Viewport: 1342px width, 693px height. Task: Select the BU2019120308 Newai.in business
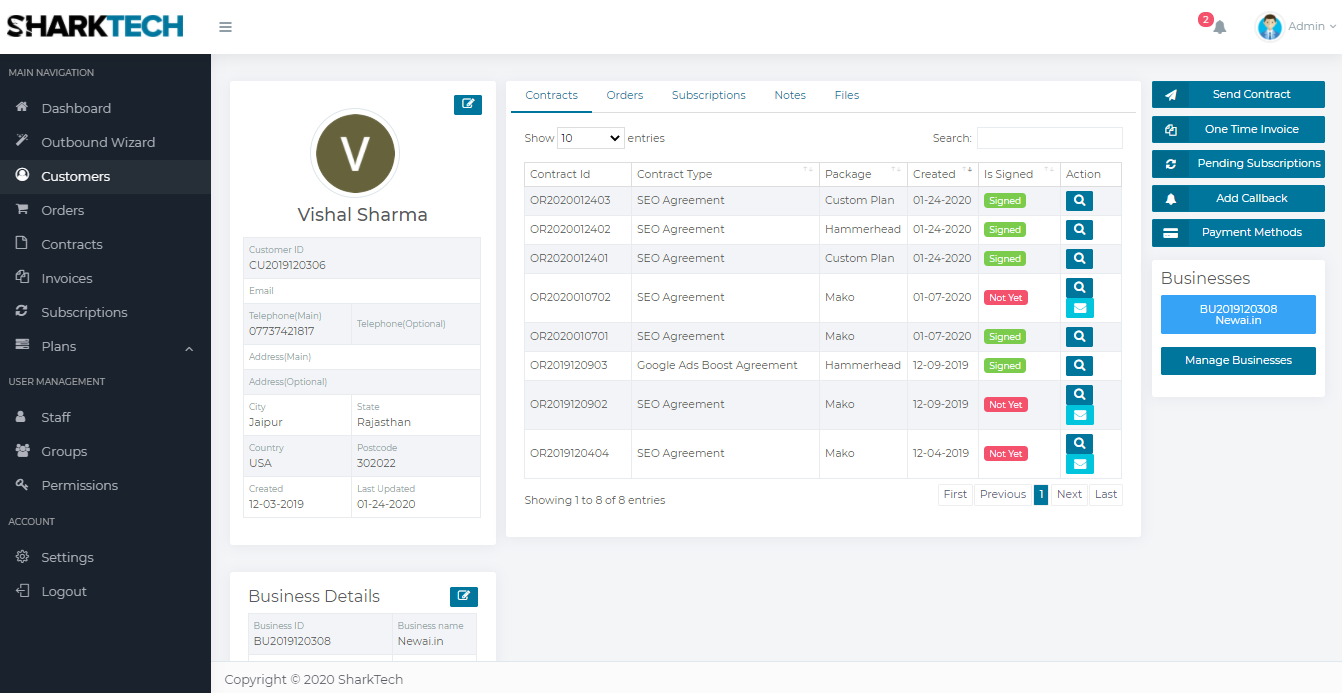coord(1238,314)
